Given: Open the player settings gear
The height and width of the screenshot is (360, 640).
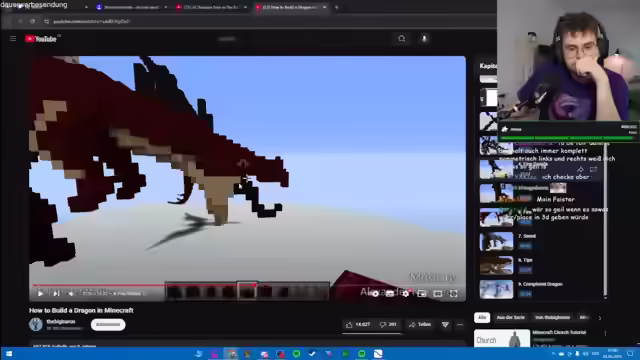Looking at the screenshot, I should (x=405, y=293).
